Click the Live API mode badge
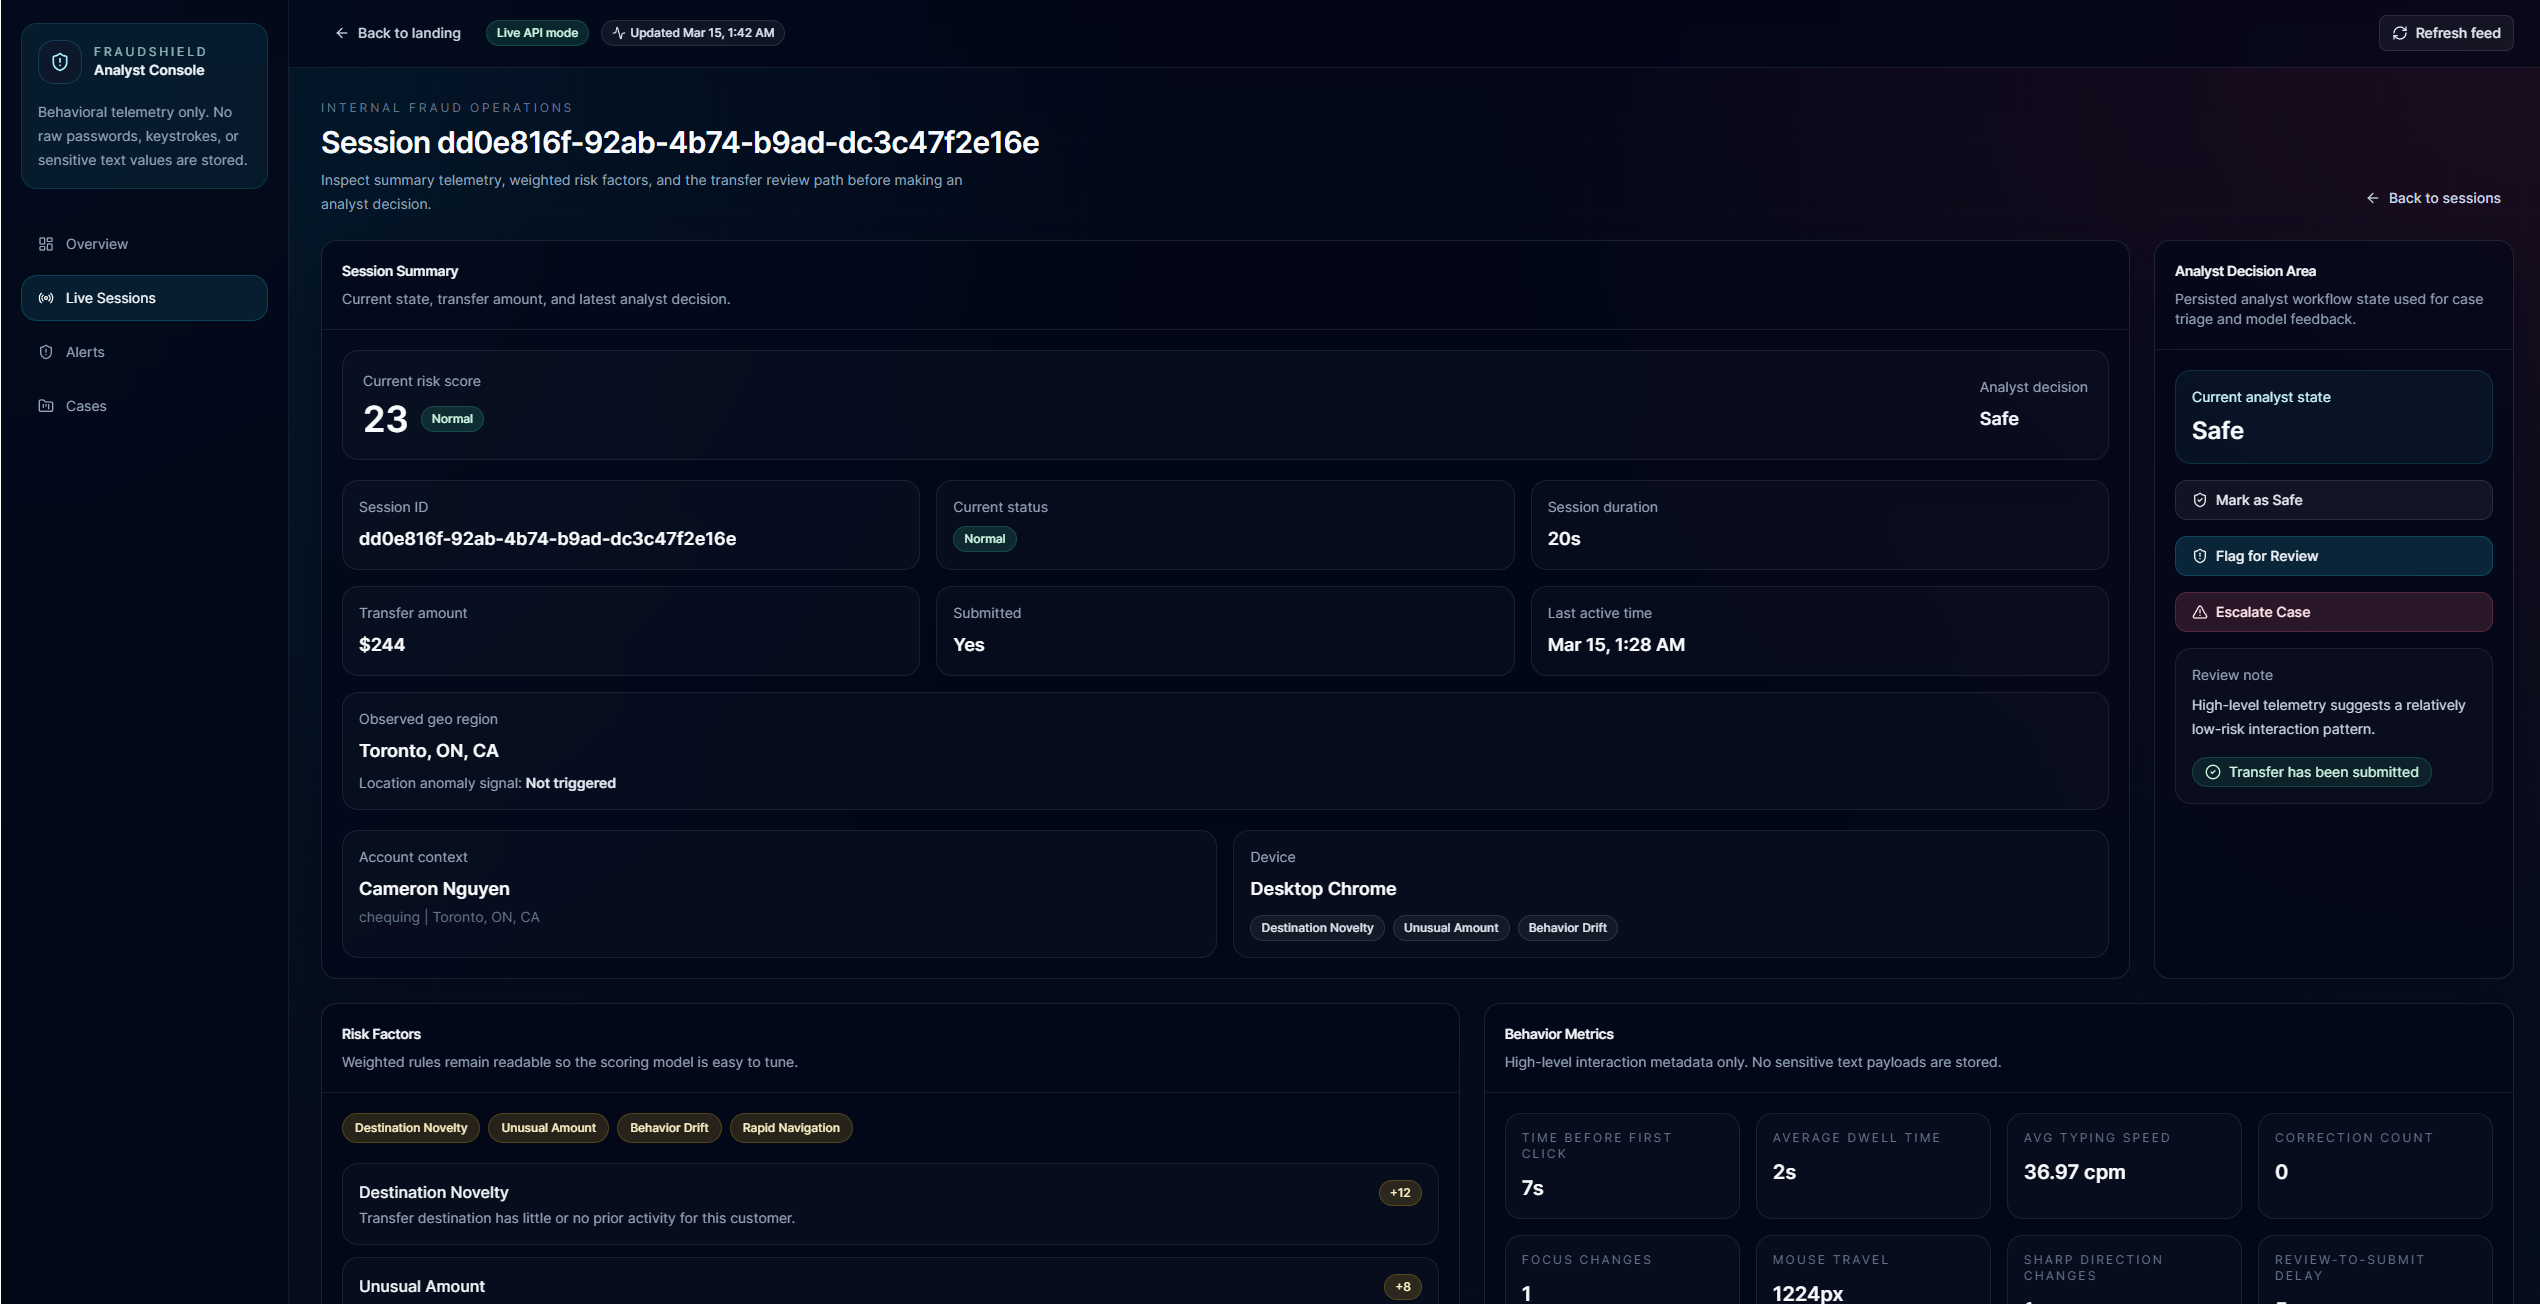 click(537, 33)
